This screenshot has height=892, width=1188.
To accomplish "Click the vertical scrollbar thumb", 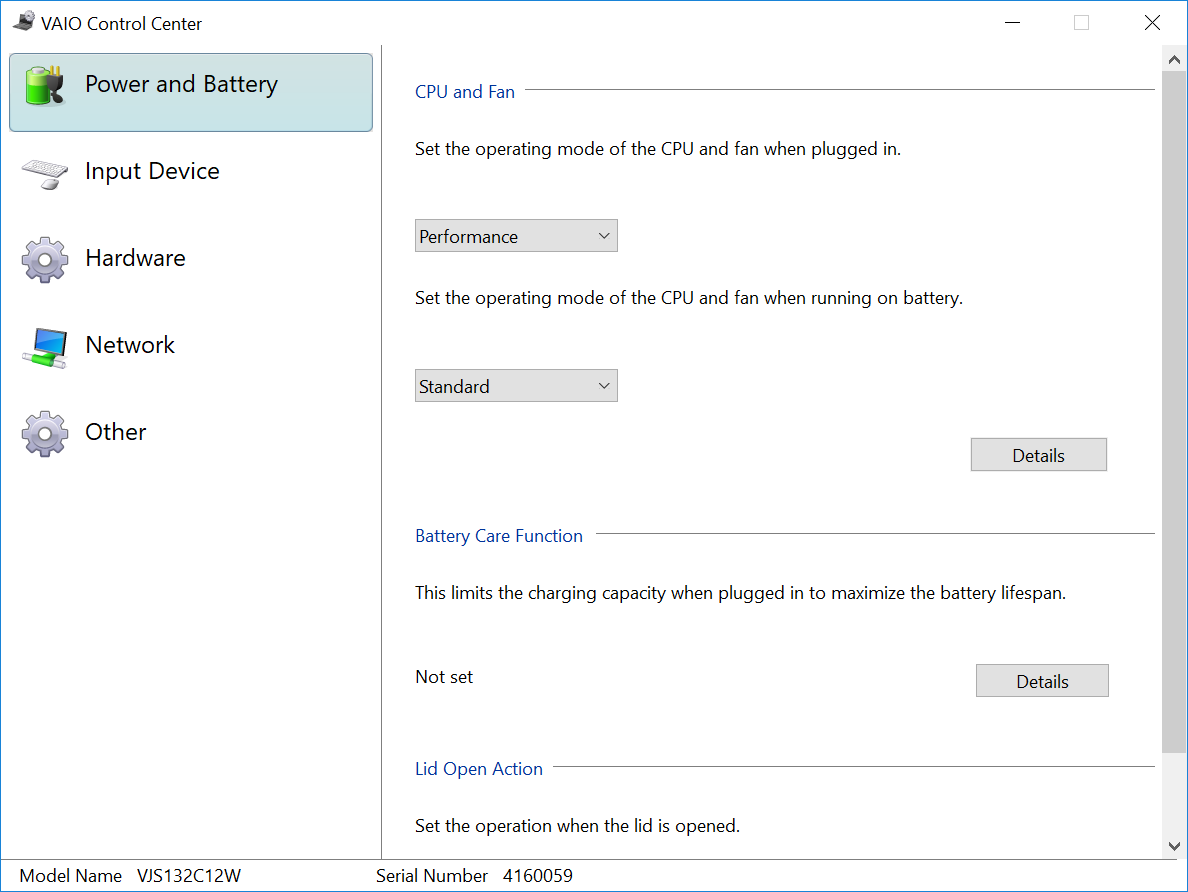I will 1174,412.
